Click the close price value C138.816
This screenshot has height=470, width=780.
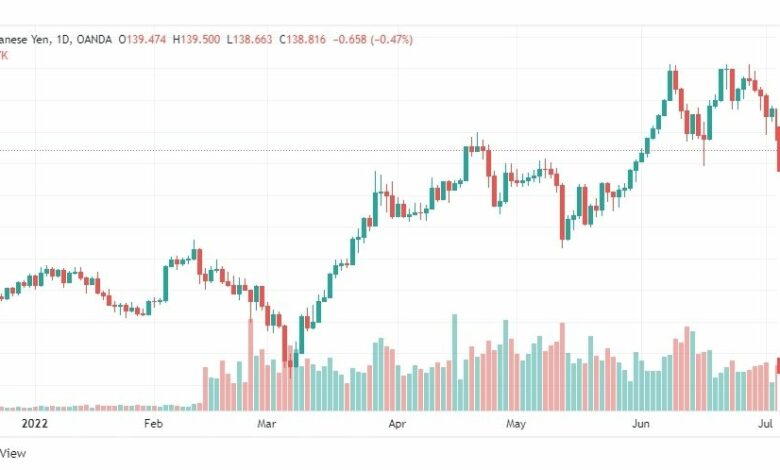pyautogui.click(x=302, y=40)
